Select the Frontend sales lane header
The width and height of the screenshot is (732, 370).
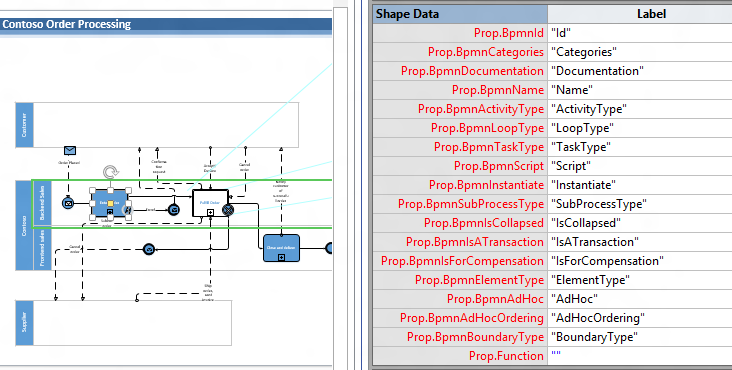point(42,249)
